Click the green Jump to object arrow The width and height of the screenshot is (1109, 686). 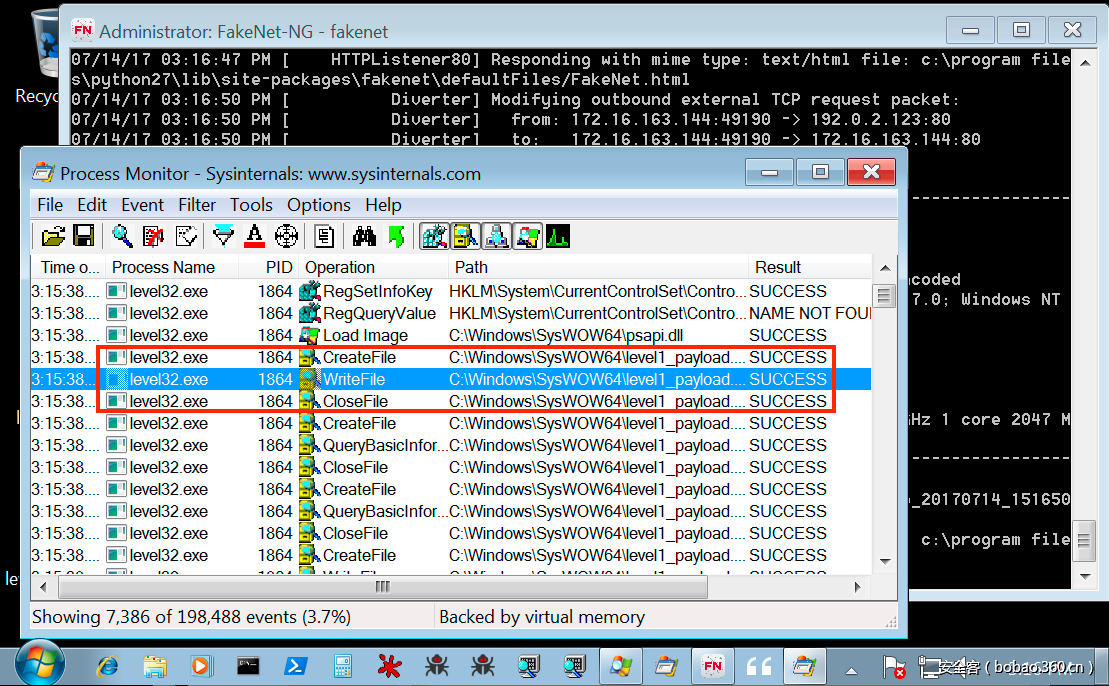396,237
